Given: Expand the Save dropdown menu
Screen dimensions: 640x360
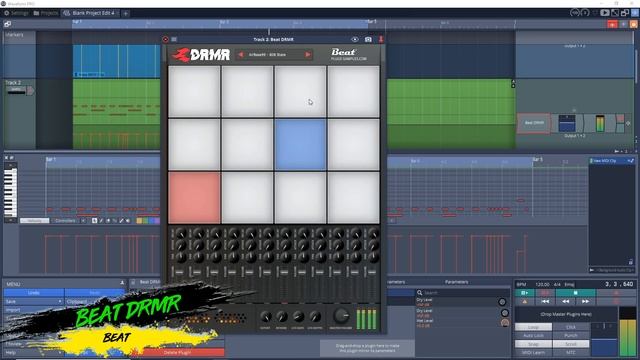Looking at the screenshot, I should tap(34, 302).
